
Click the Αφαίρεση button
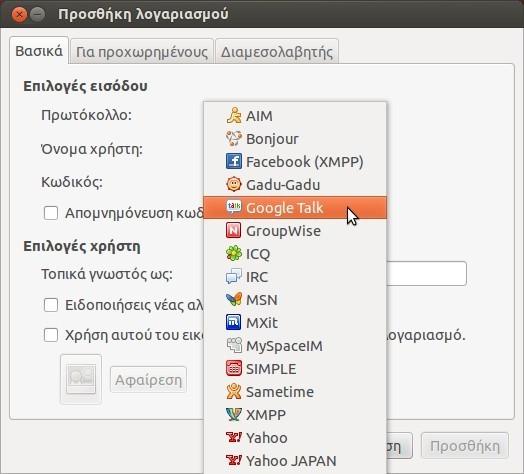(148, 380)
